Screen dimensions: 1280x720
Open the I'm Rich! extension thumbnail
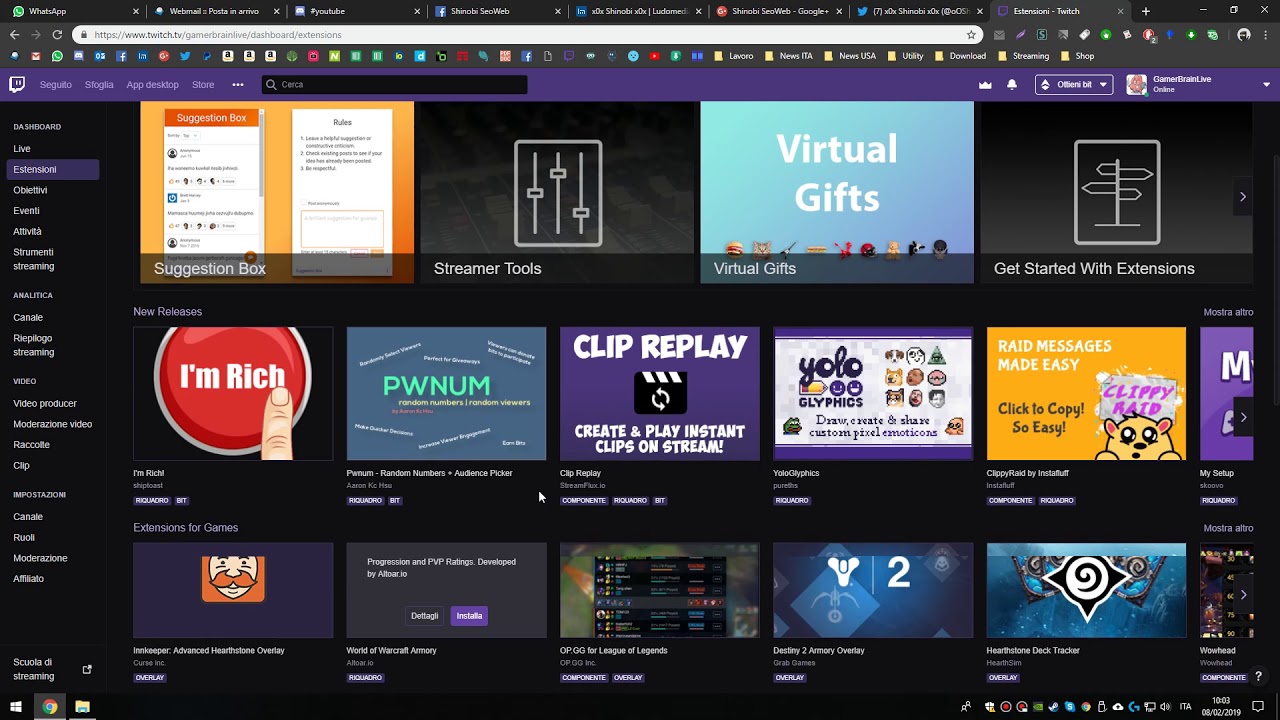(x=233, y=394)
